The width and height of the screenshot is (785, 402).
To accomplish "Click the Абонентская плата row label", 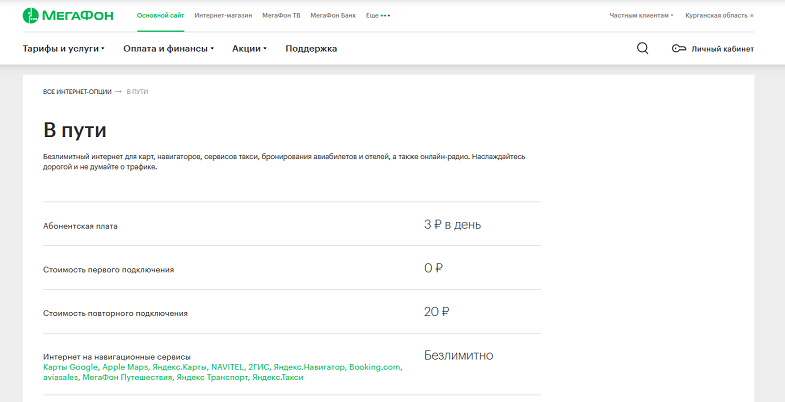I will coord(81,226).
